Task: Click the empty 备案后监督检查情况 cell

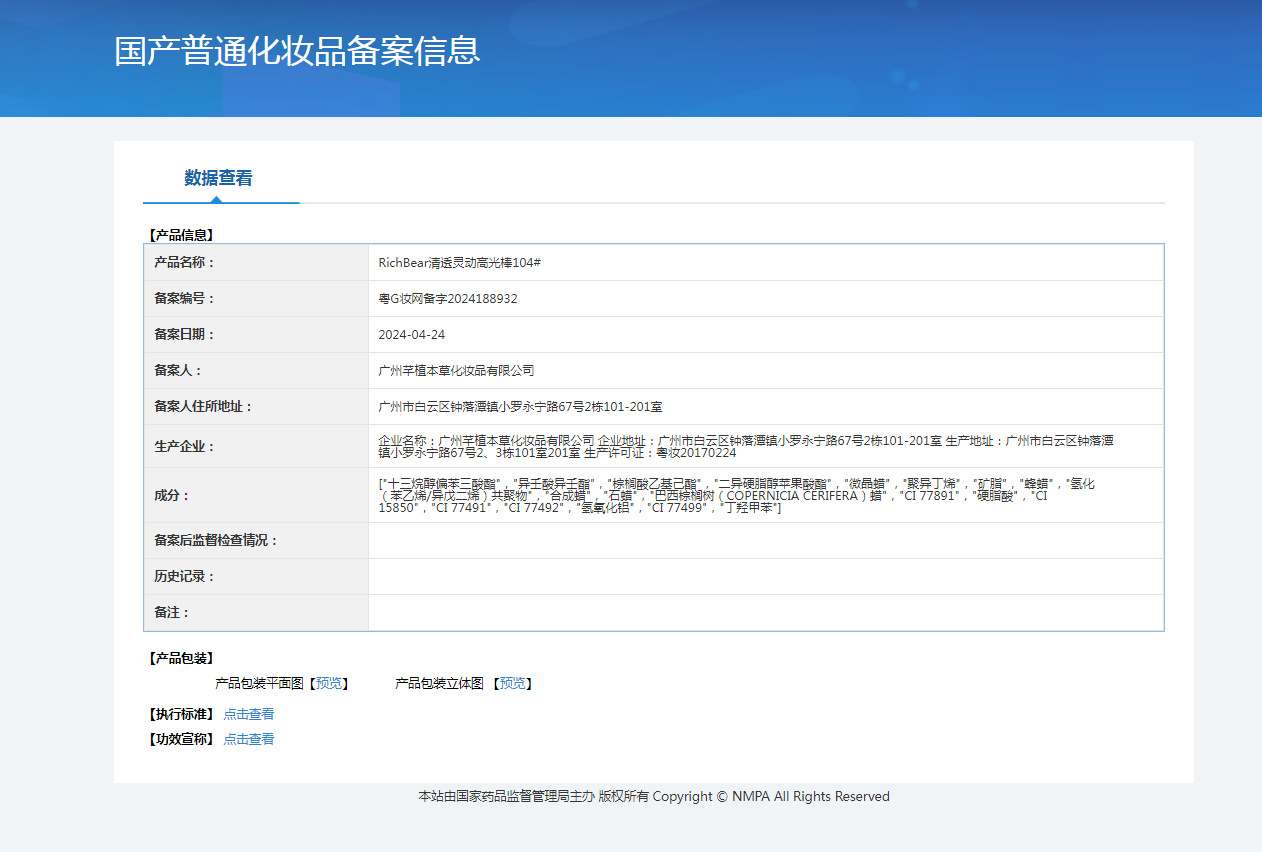Action: coord(765,541)
